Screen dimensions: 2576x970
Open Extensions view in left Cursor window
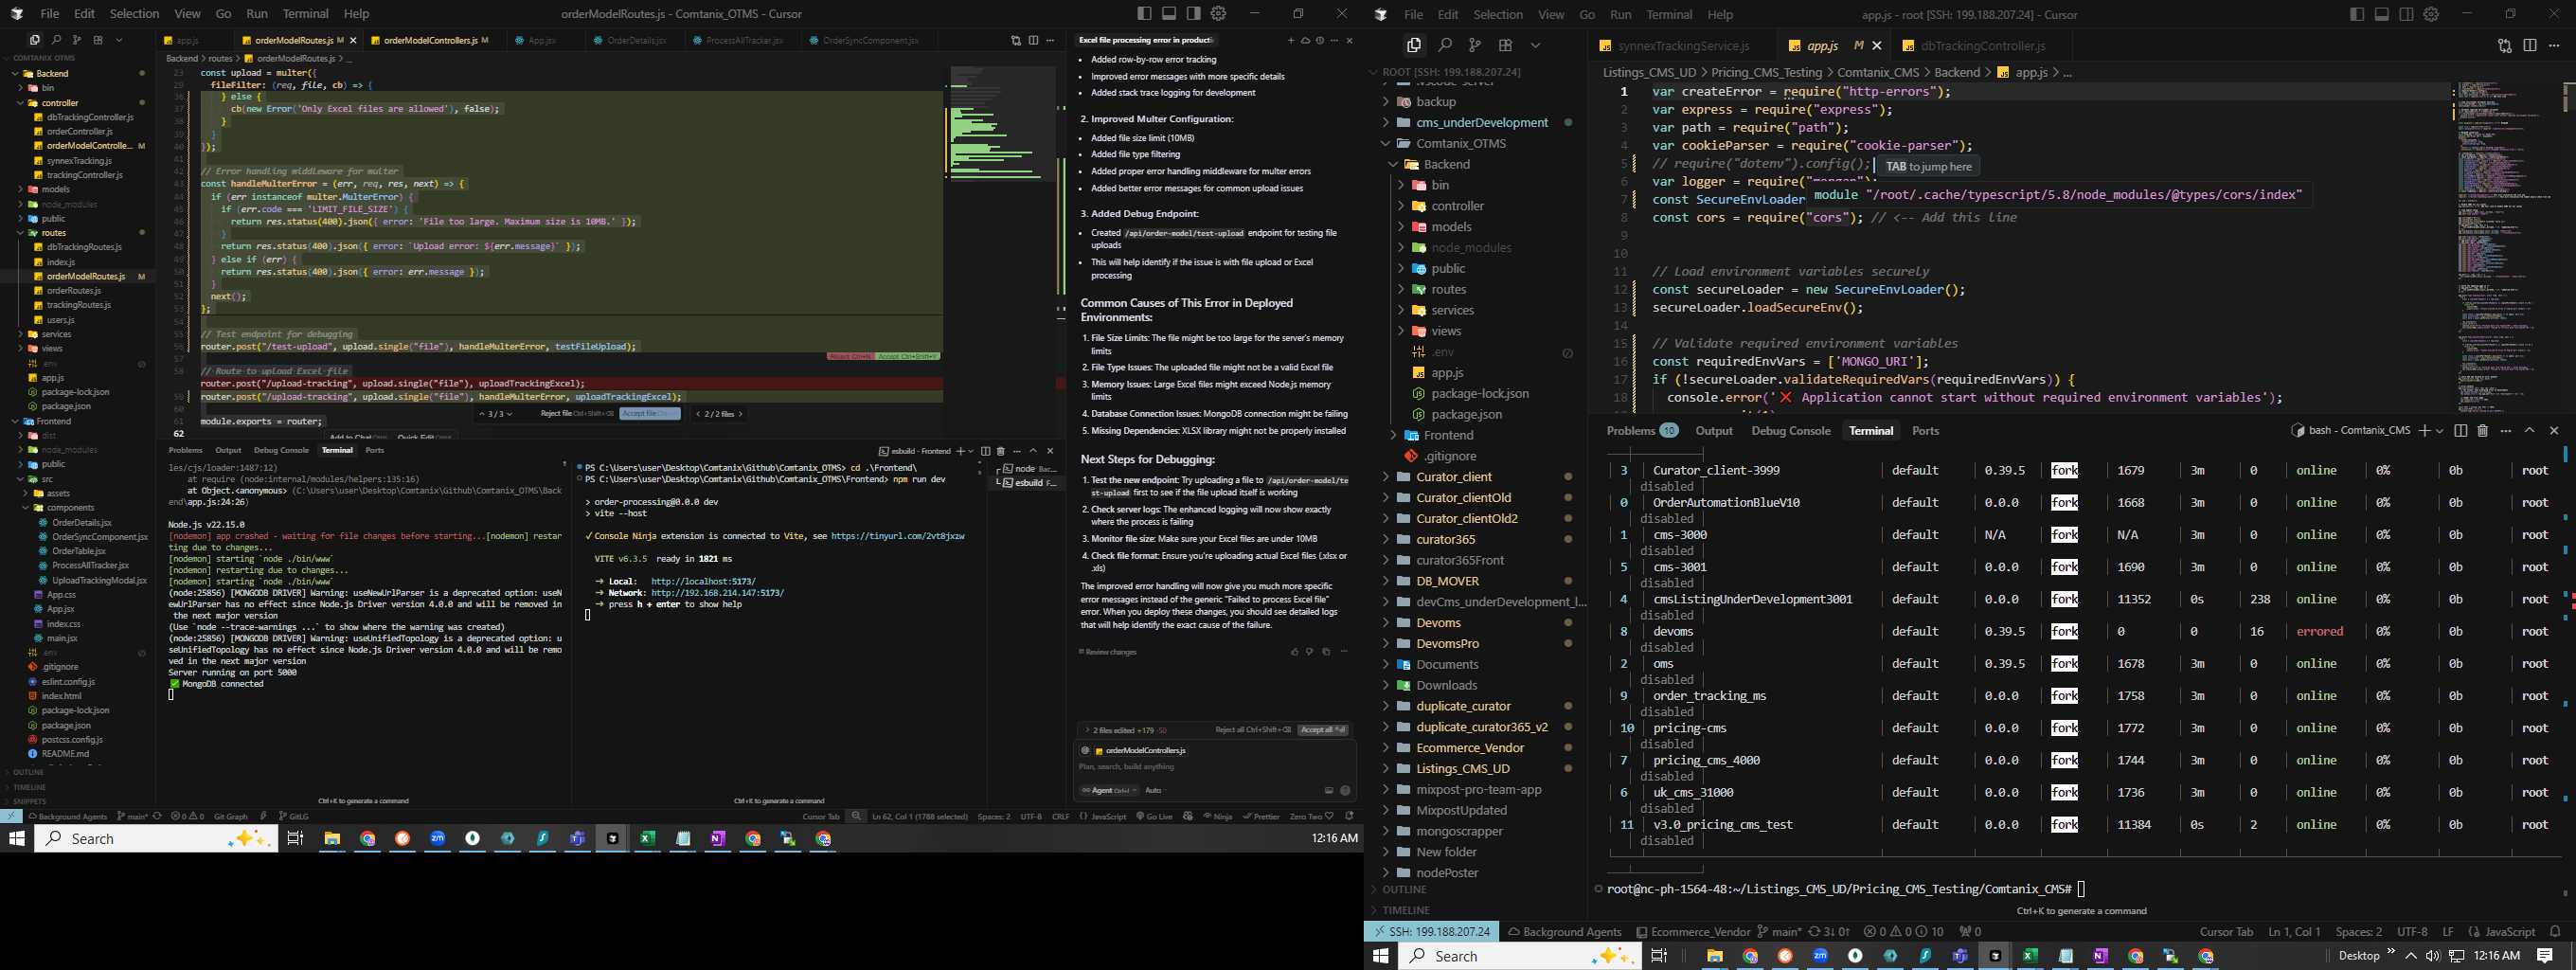click(x=98, y=40)
